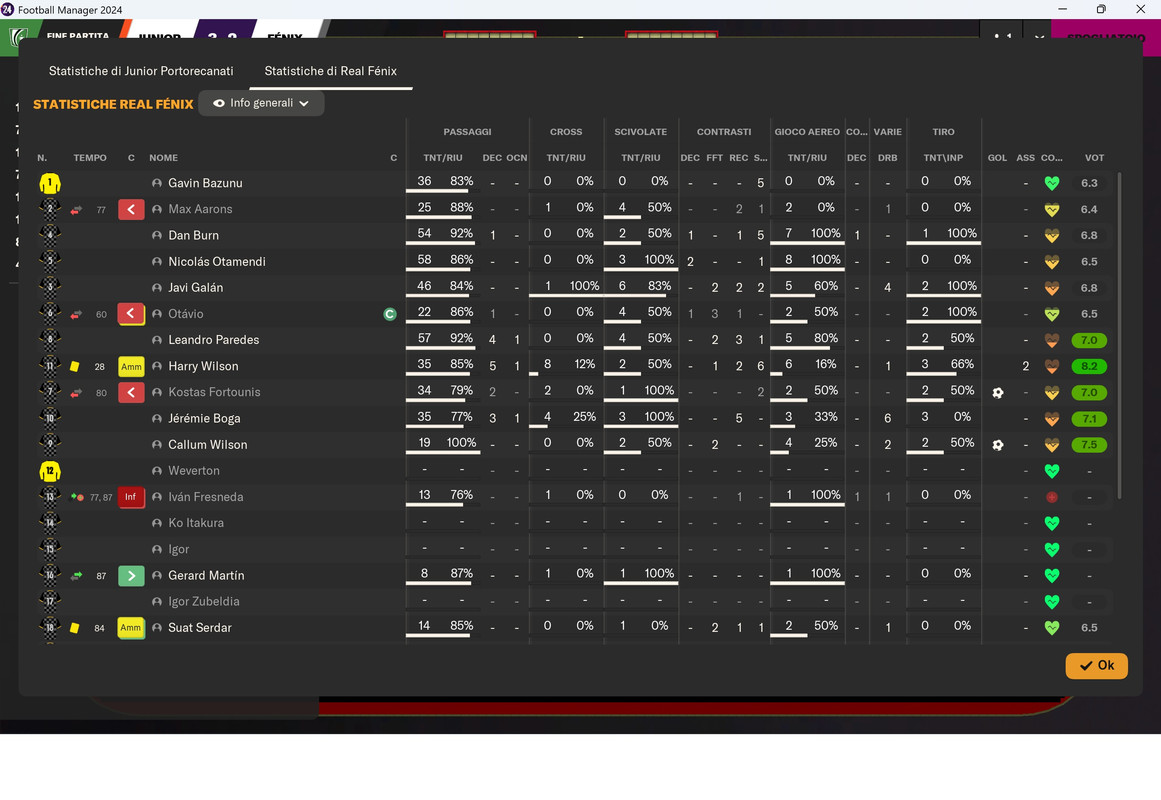Sort by ASS column header

click(x=1026, y=158)
